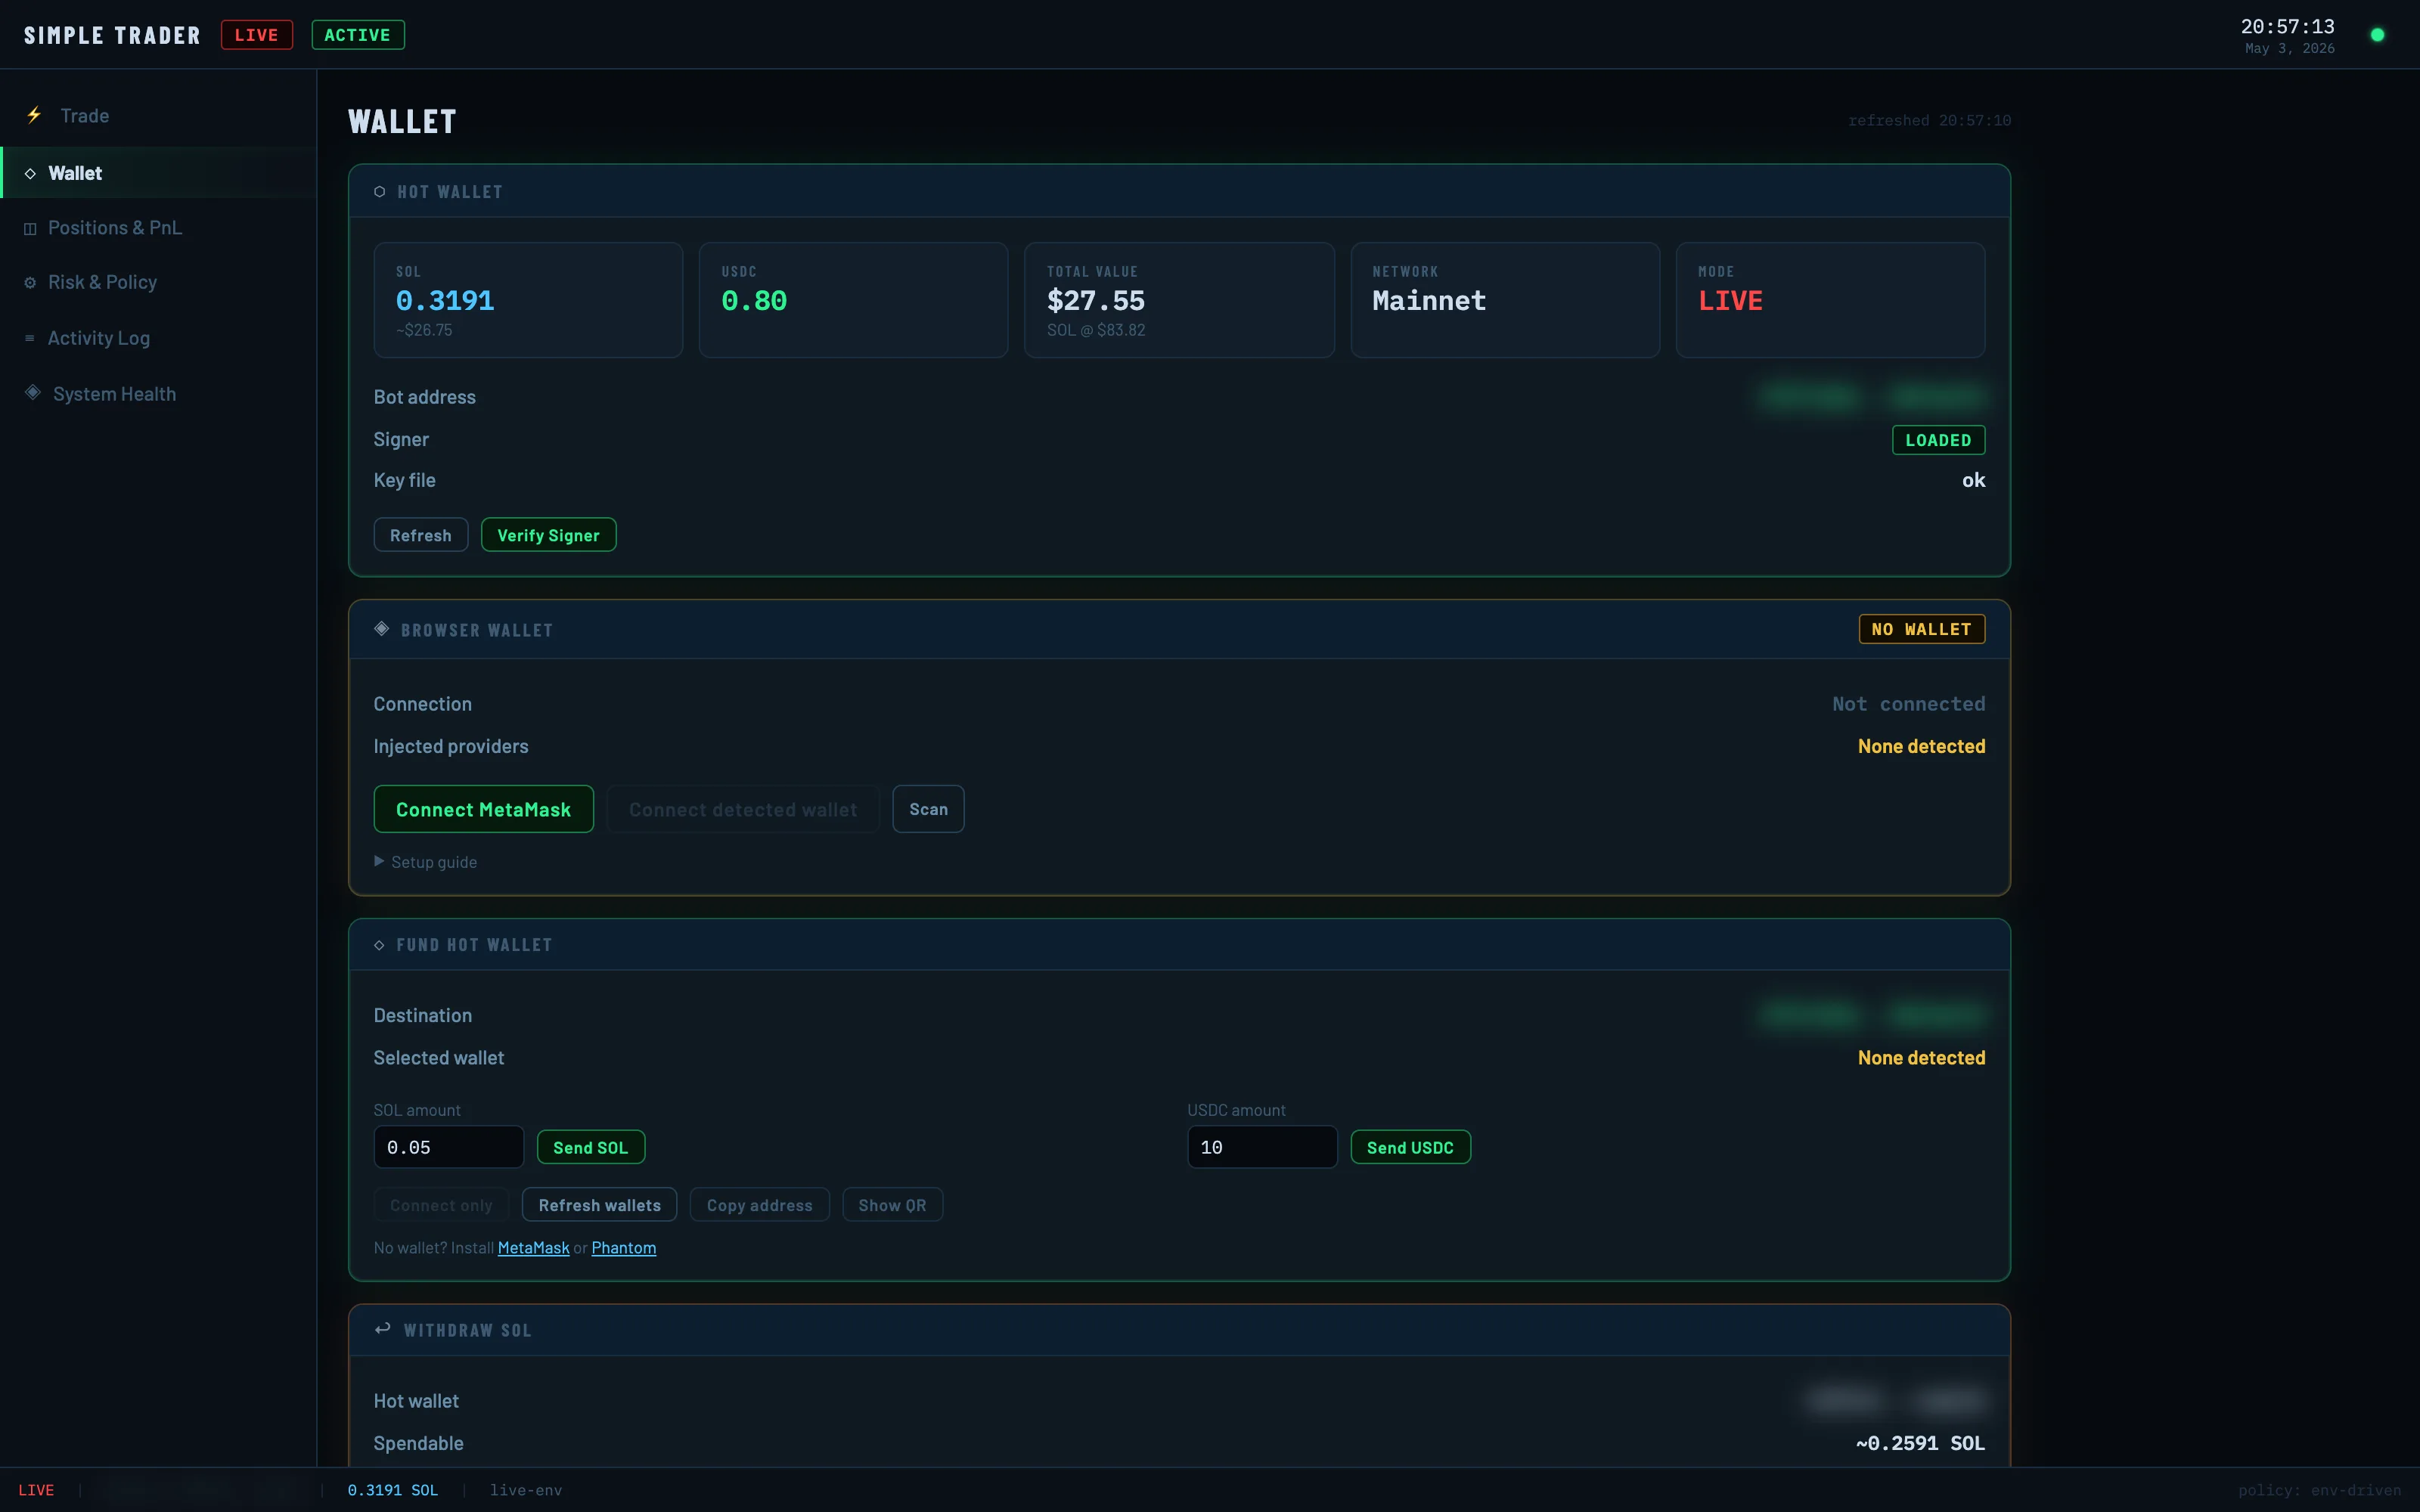This screenshot has width=2420, height=1512.
Task: Open the Trade page
Action: tap(158, 116)
